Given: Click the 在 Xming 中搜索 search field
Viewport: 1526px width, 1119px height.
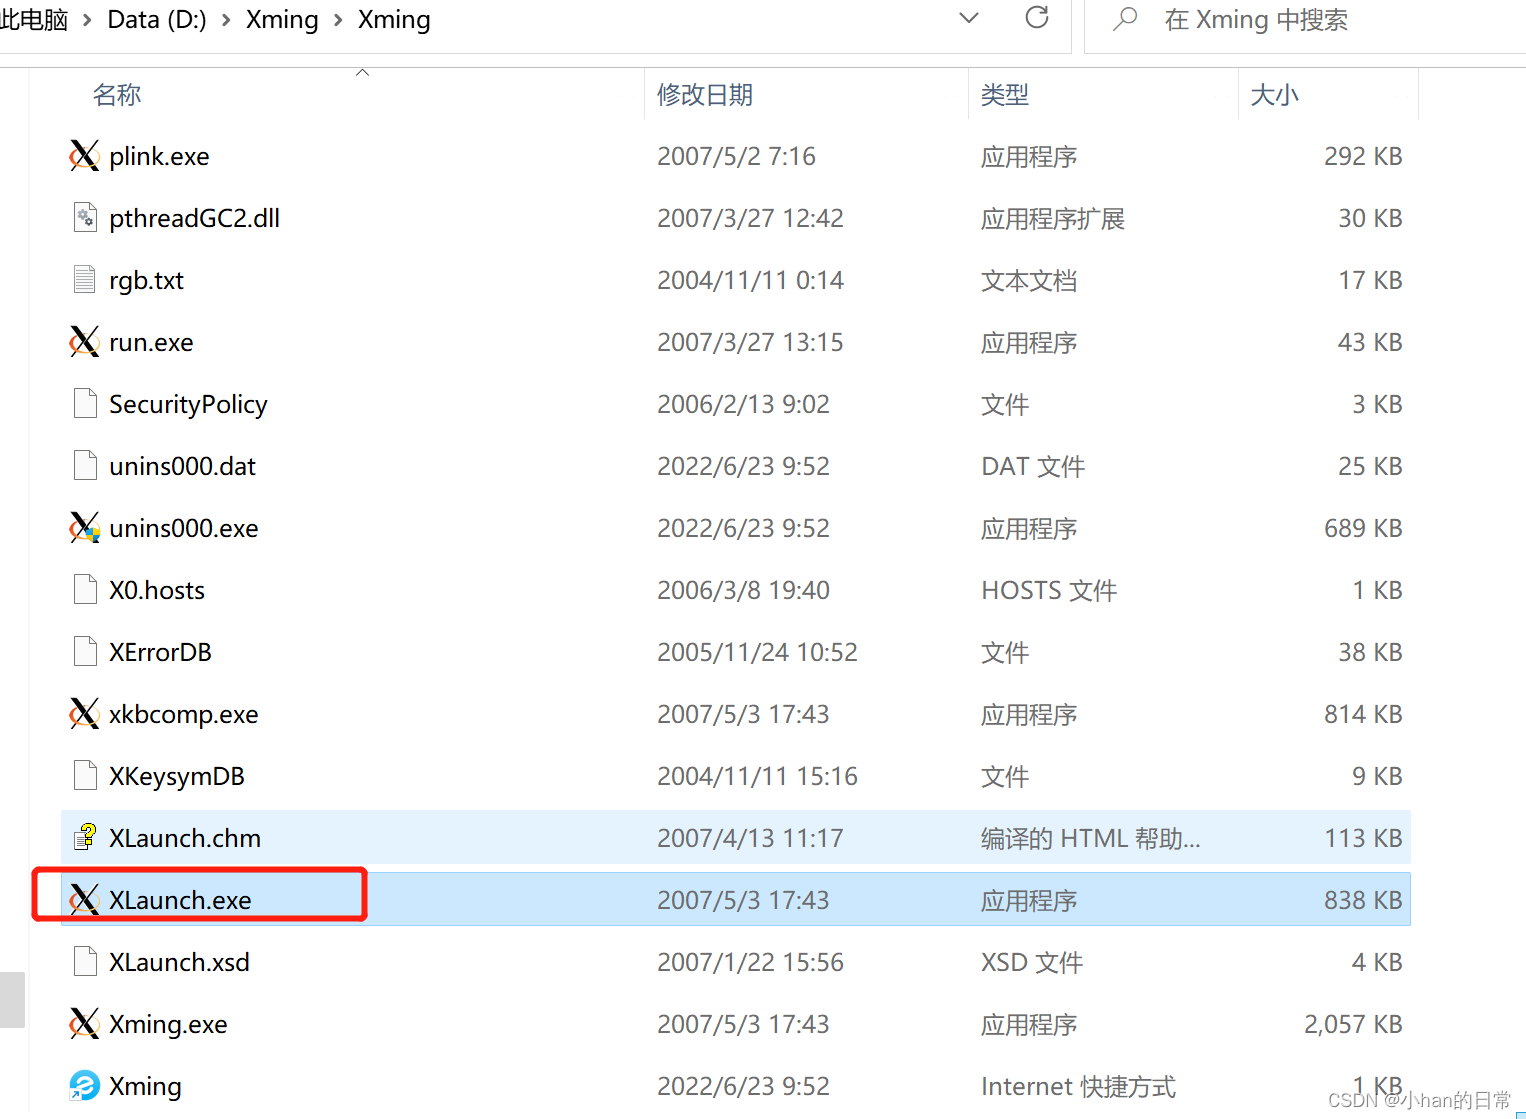Looking at the screenshot, I should click(1255, 20).
